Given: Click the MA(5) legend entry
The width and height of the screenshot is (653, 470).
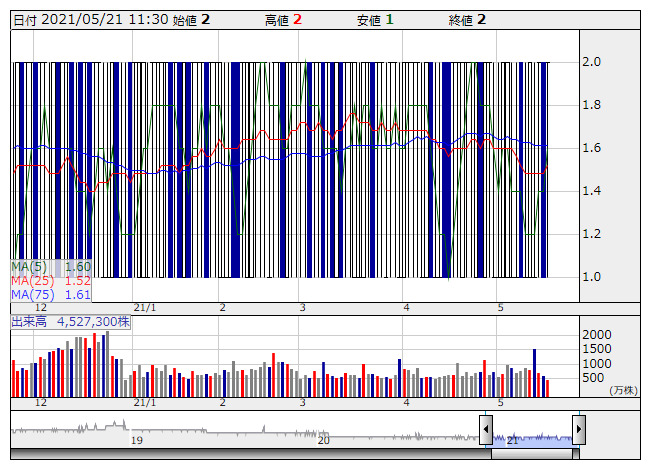Looking at the screenshot, I should coord(51,267).
